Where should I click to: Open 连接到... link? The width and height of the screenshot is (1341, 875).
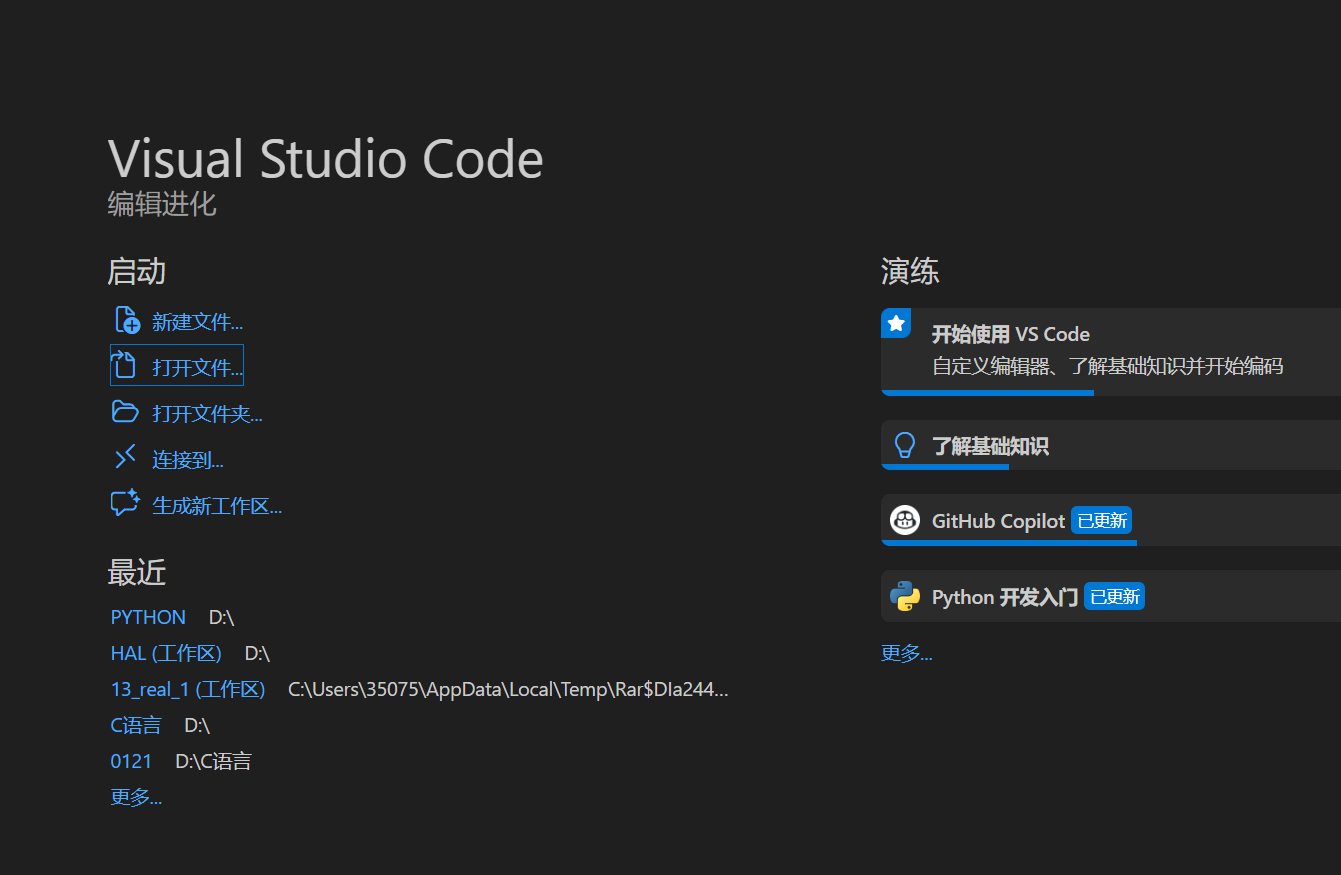[x=188, y=460]
